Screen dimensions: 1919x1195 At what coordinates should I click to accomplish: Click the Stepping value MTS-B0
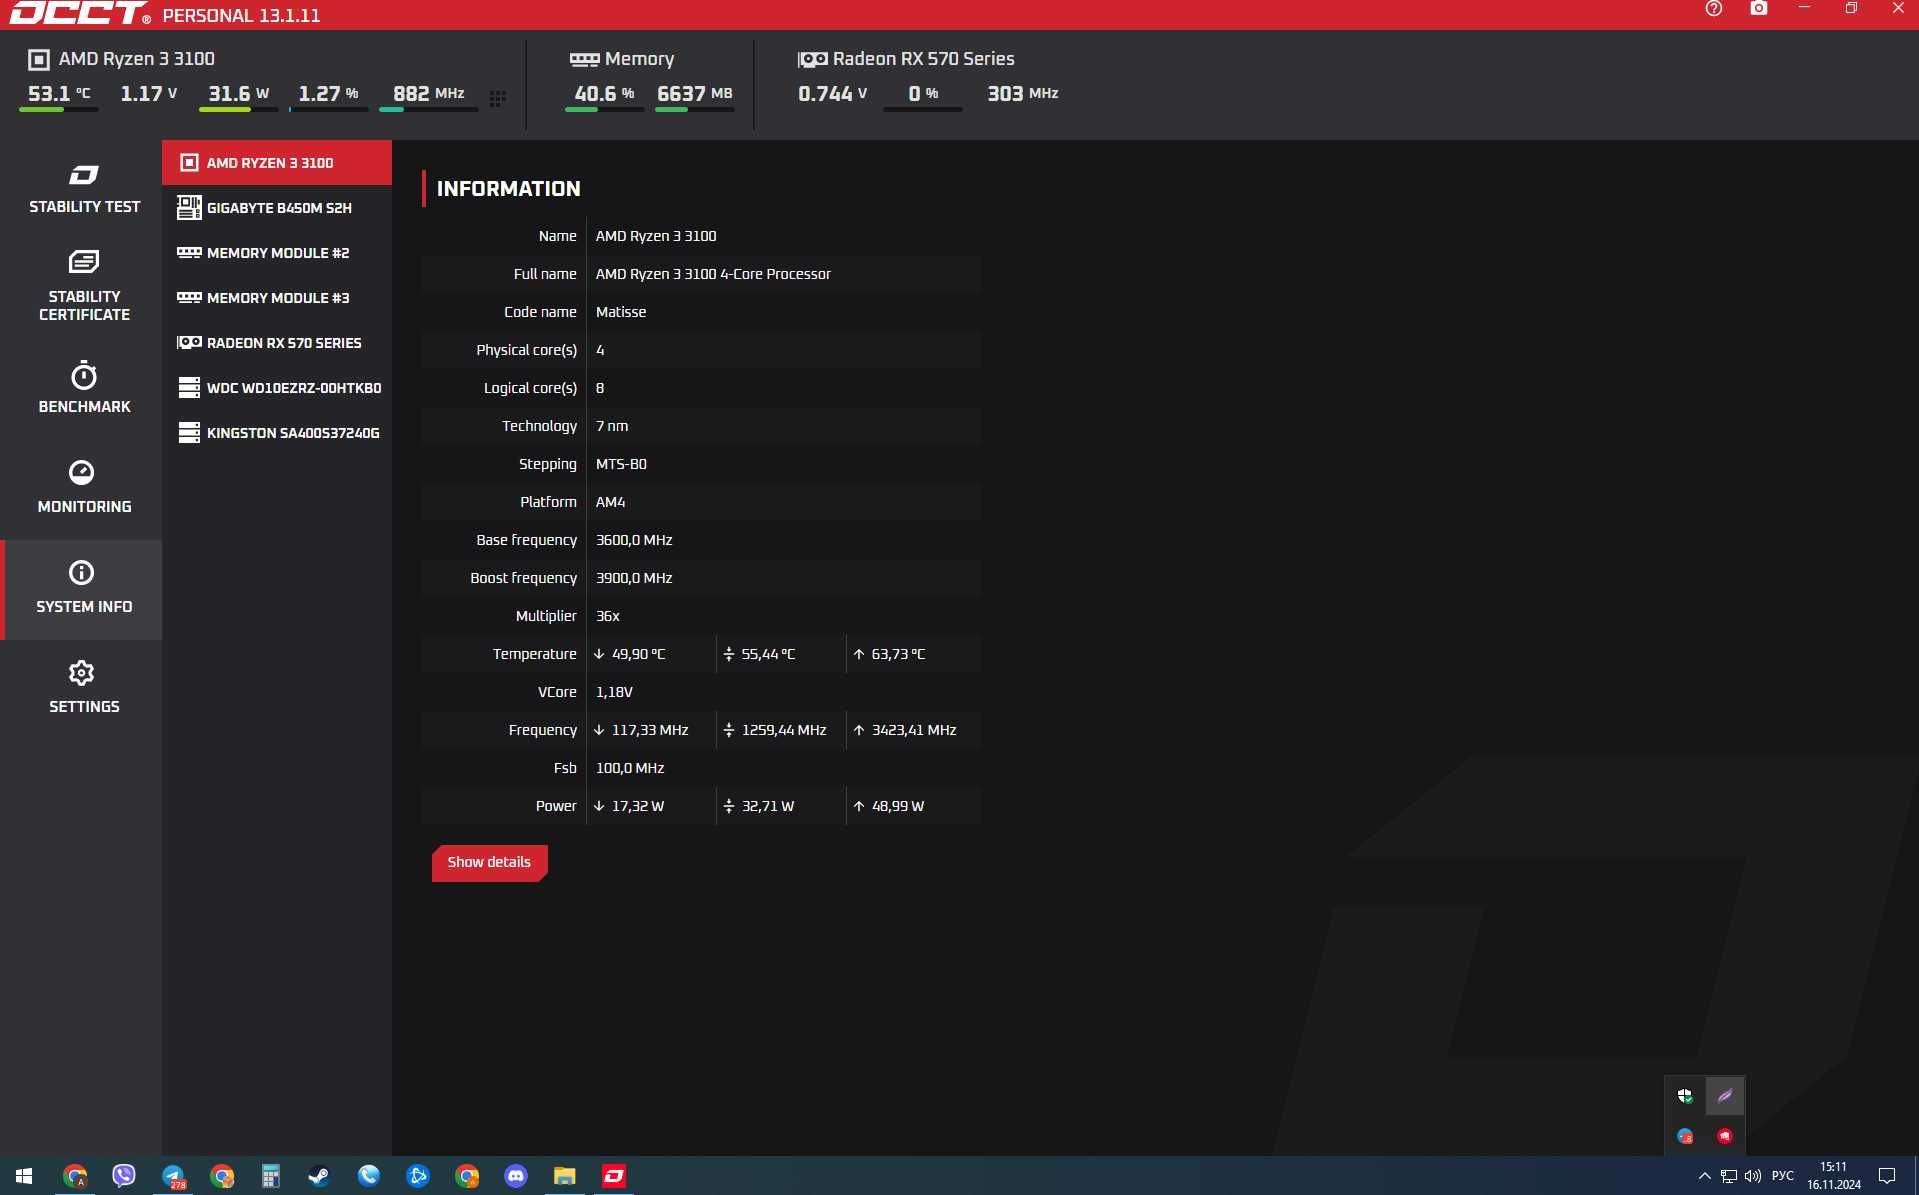[x=621, y=464]
